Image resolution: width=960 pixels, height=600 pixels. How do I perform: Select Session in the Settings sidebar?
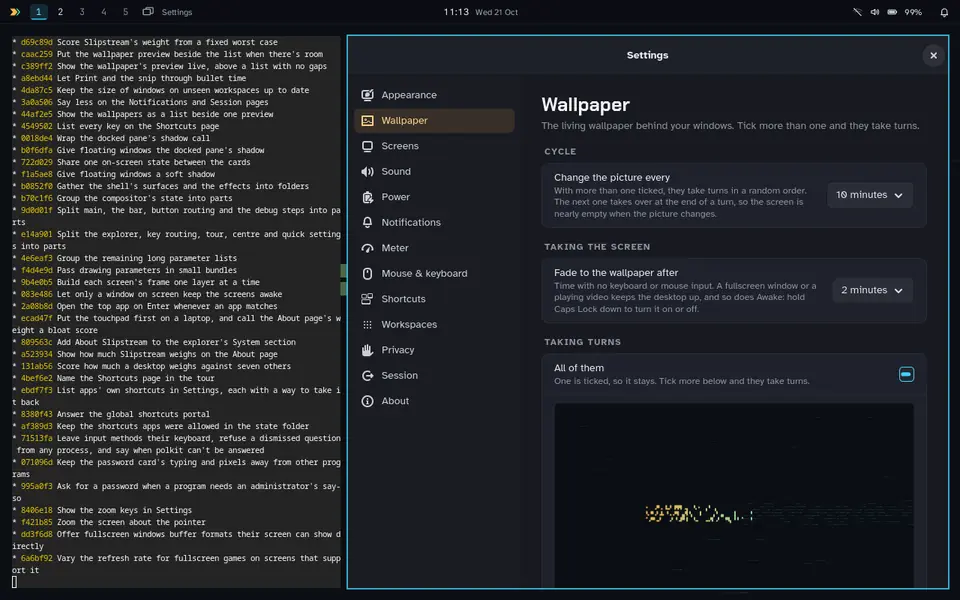434,375
